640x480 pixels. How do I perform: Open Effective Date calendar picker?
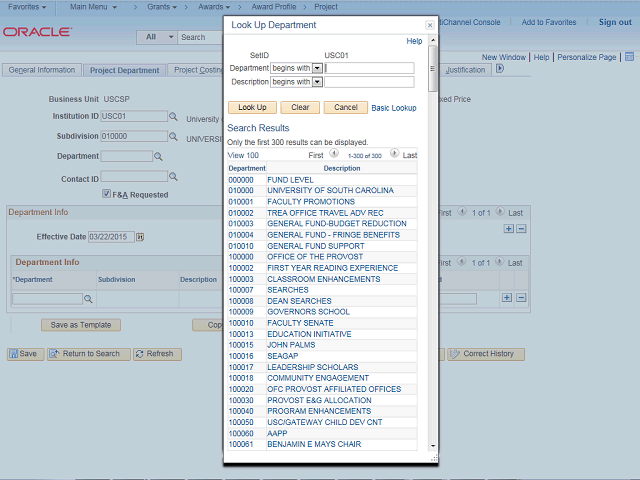(140, 237)
